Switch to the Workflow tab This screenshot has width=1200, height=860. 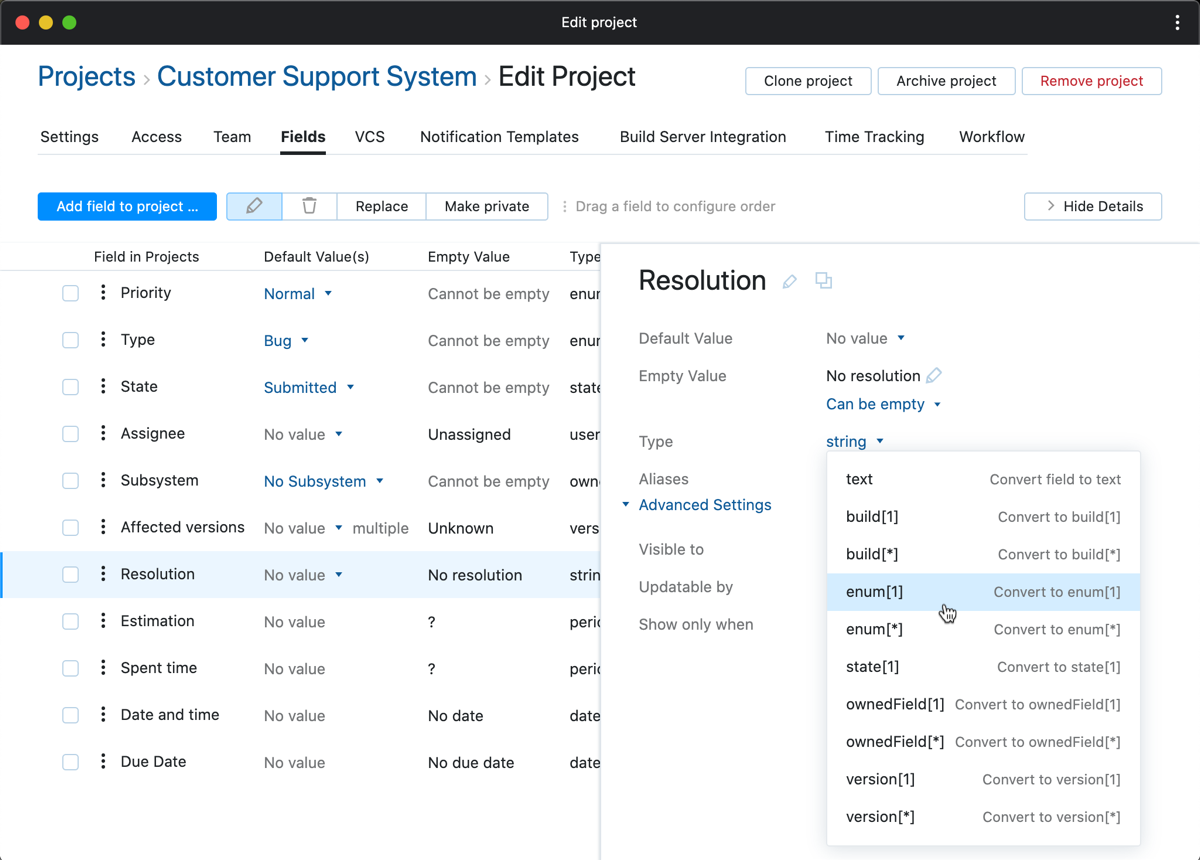991,137
